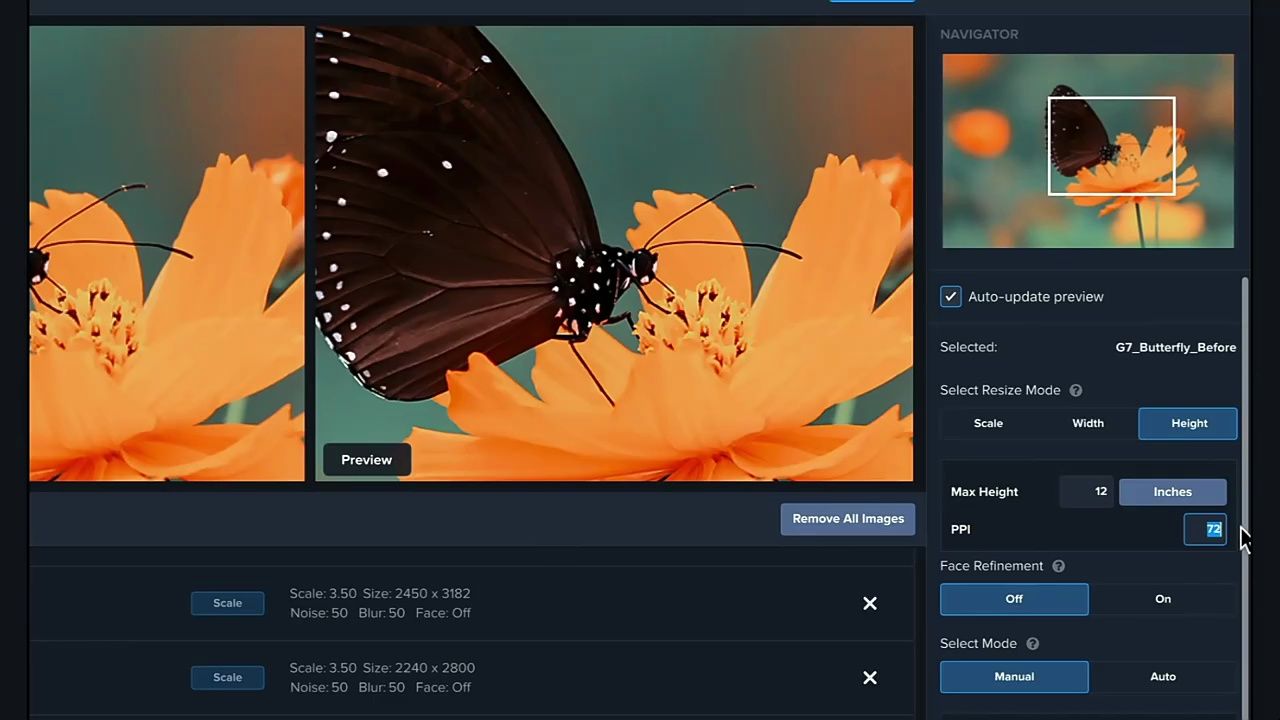This screenshot has height=720, width=1280.
Task: Remove first queued image with X
Action: click(x=870, y=603)
